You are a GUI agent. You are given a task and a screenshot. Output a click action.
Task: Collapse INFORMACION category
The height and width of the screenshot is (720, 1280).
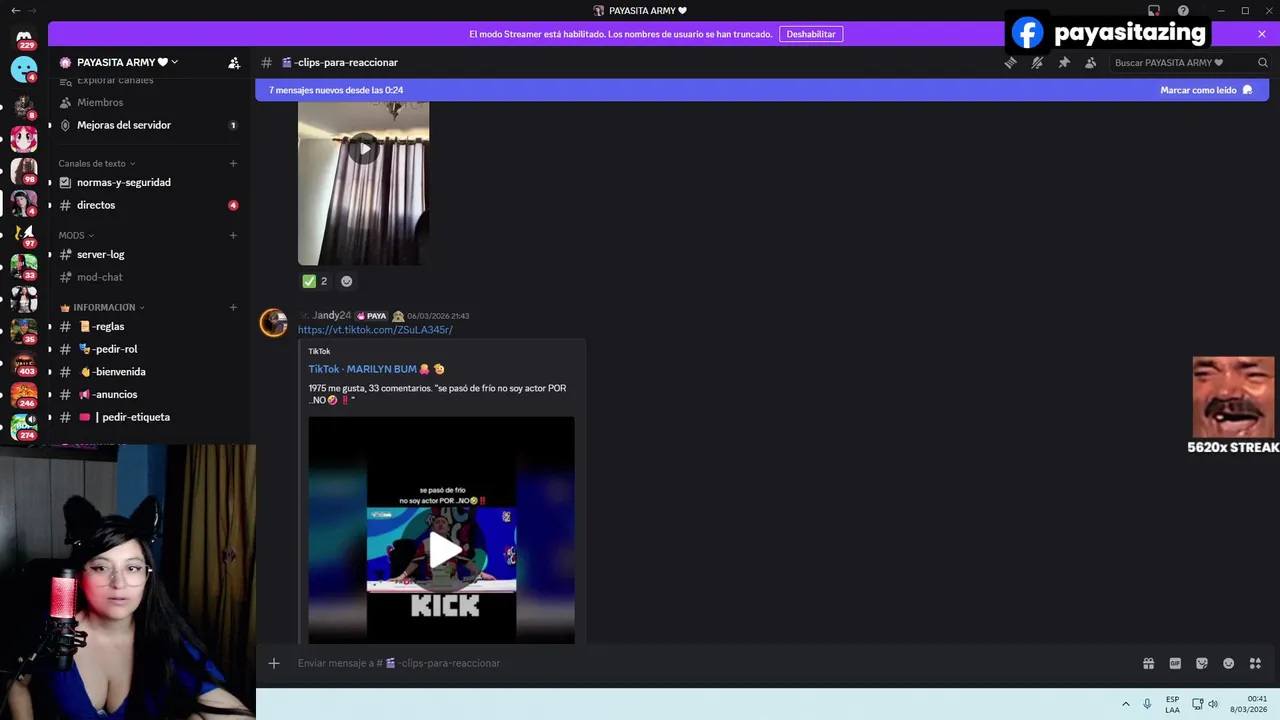point(103,307)
